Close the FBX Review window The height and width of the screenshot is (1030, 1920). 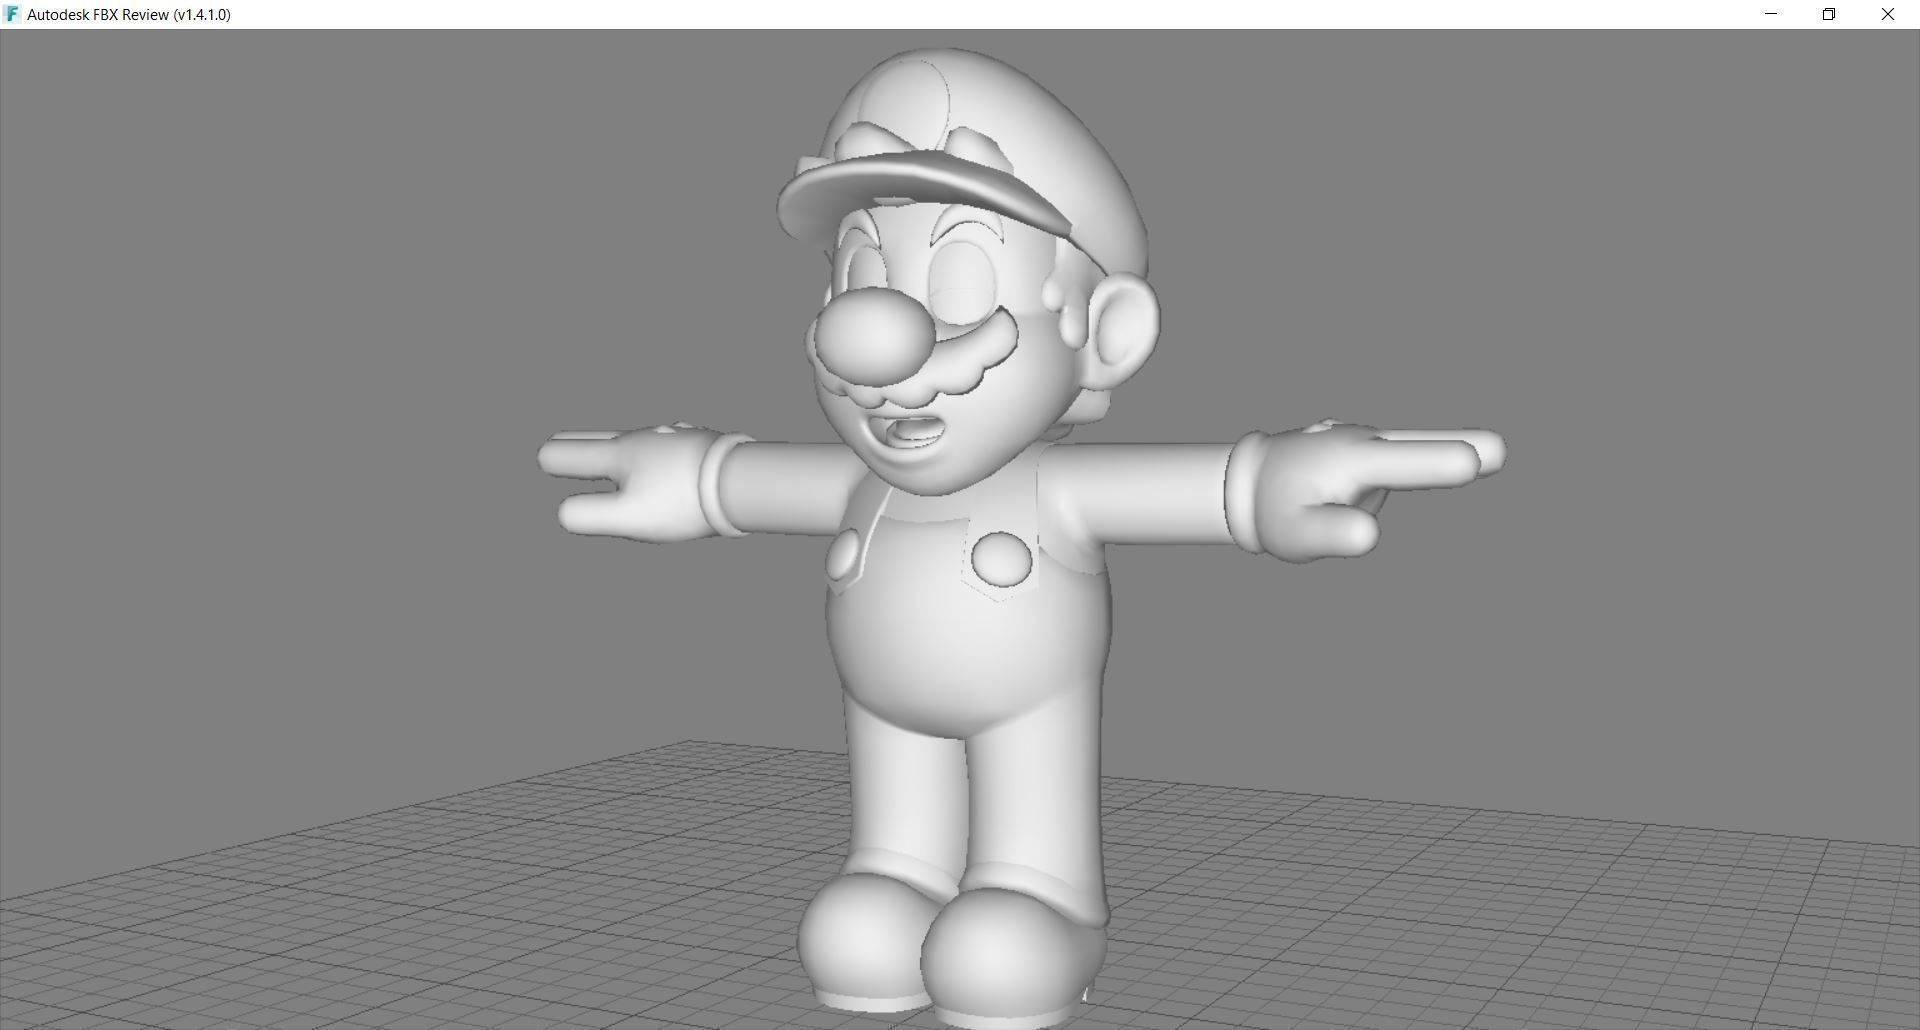coord(1888,14)
